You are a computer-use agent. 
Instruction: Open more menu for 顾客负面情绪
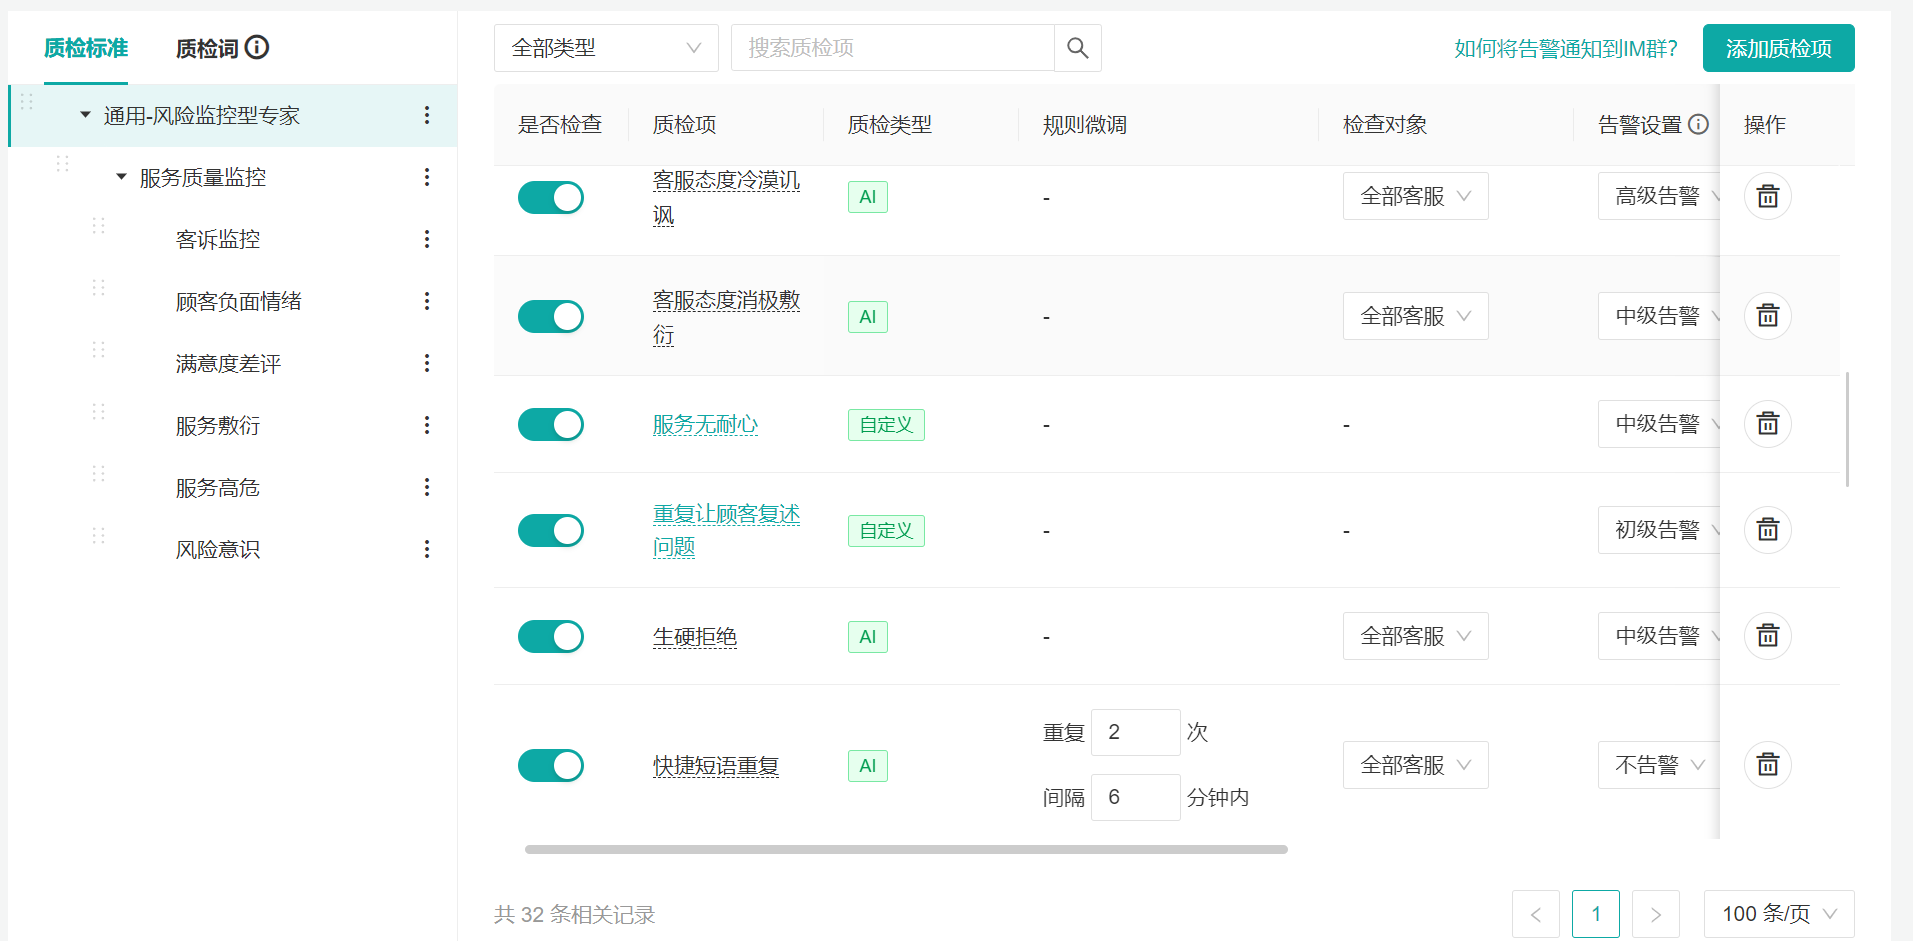pos(427,301)
